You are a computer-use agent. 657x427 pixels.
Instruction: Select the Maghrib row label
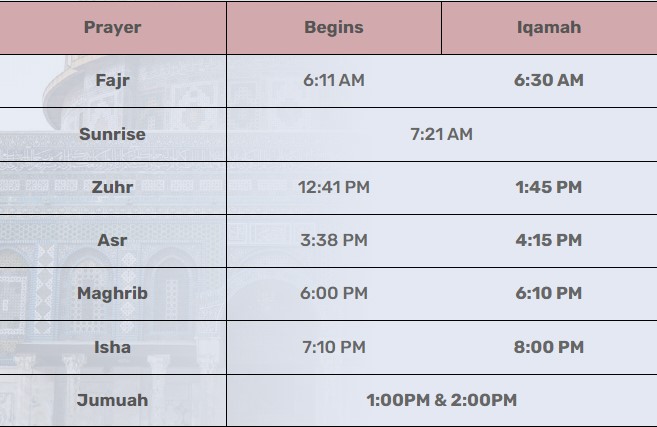click(x=112, y=293)
